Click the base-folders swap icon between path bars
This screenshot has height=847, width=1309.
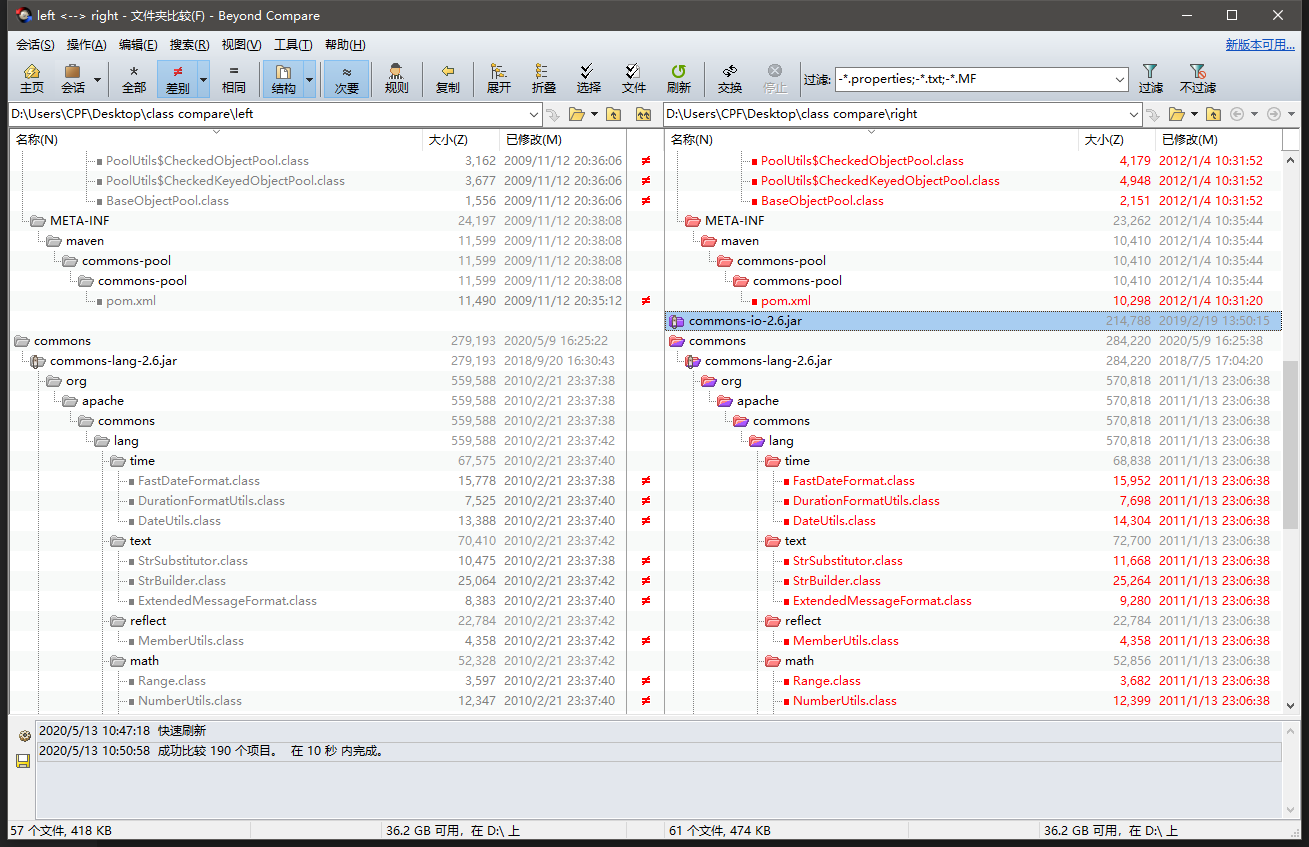click(x=644, y=114)
